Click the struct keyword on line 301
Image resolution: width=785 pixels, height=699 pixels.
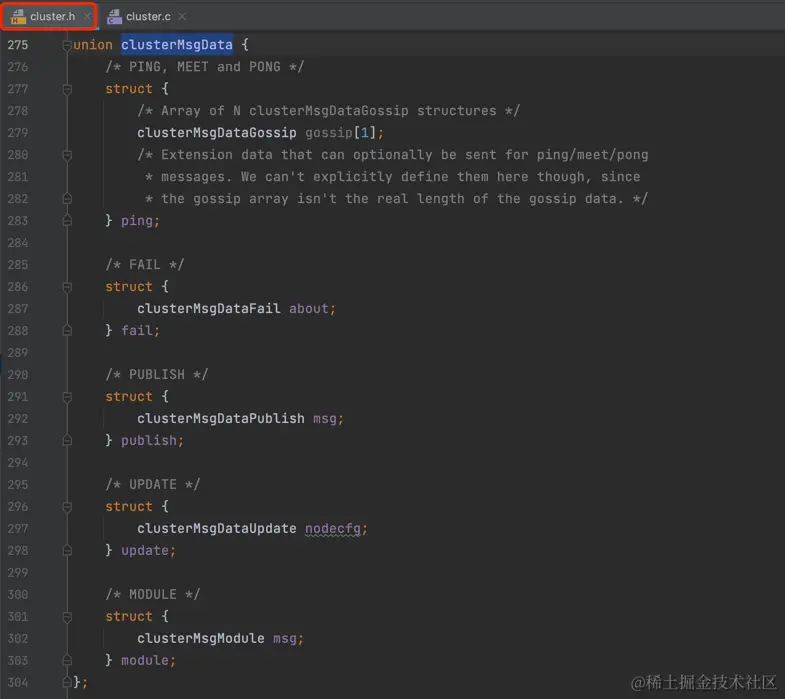(x=129, y=616)
